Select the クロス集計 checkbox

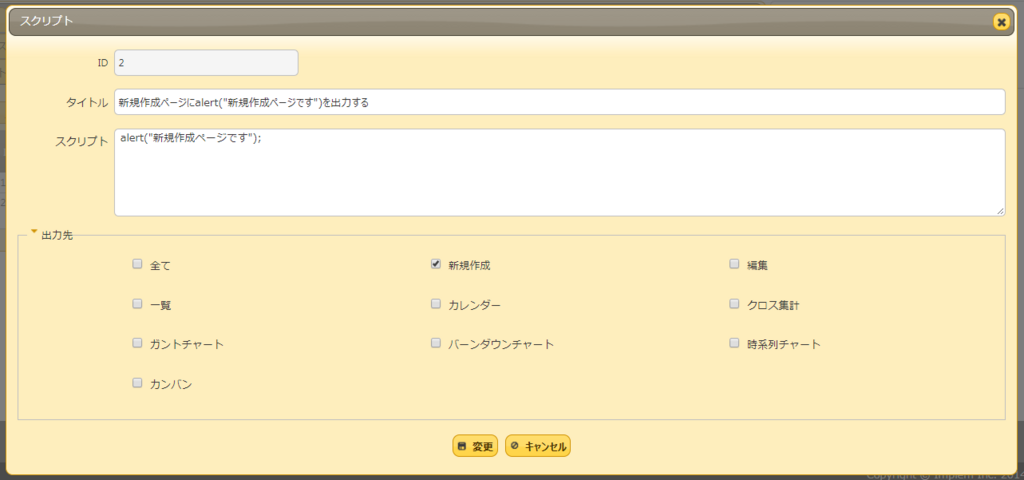[x=734, y=304]
